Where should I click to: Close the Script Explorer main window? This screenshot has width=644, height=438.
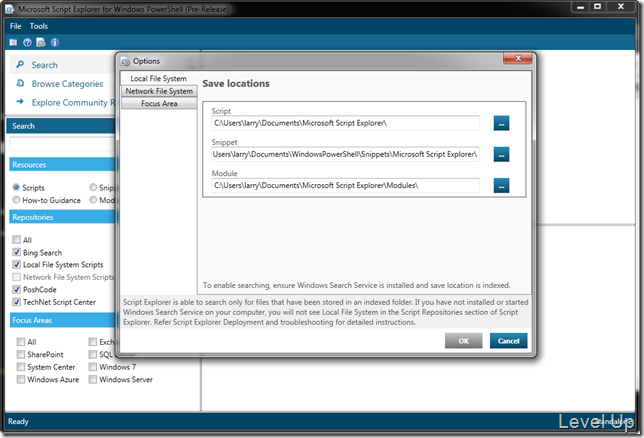pos(621,7)
